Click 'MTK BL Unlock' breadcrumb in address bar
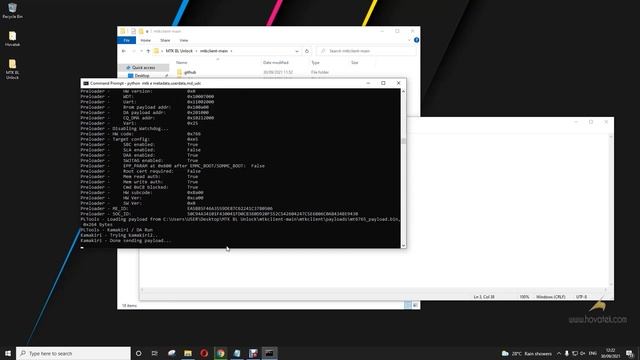 tap(179, 51)
